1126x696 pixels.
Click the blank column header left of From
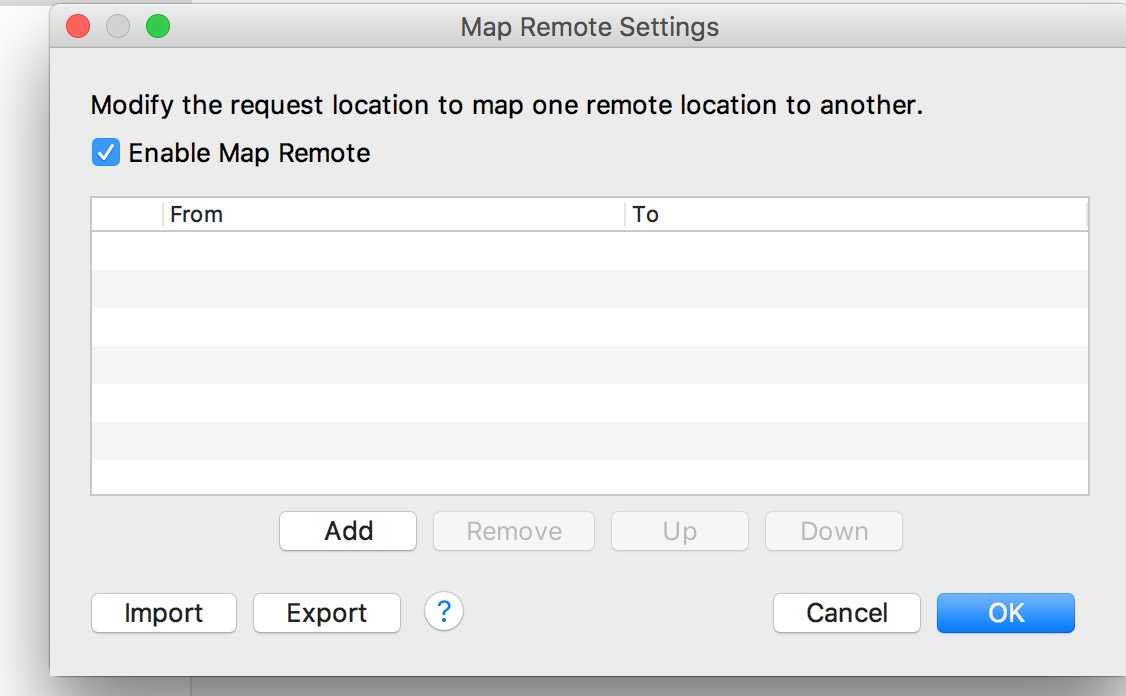[x=127, y=214]
